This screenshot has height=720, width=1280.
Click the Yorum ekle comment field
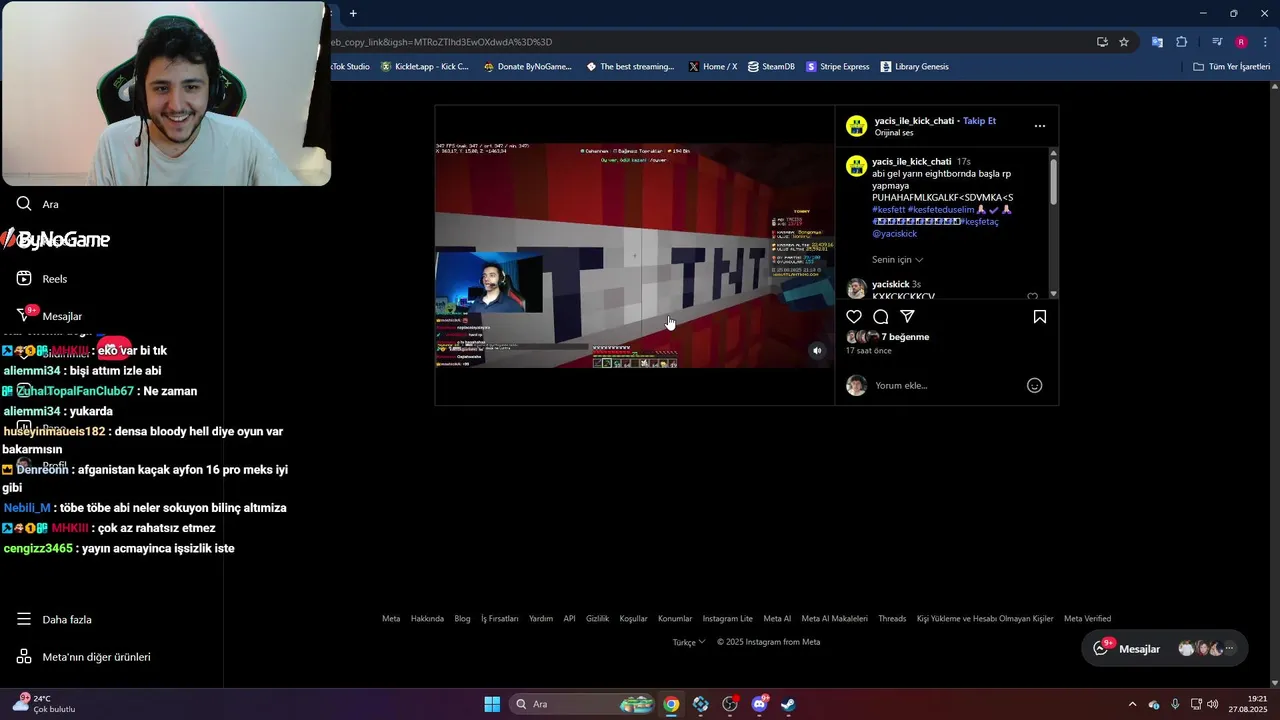(945, 386)
